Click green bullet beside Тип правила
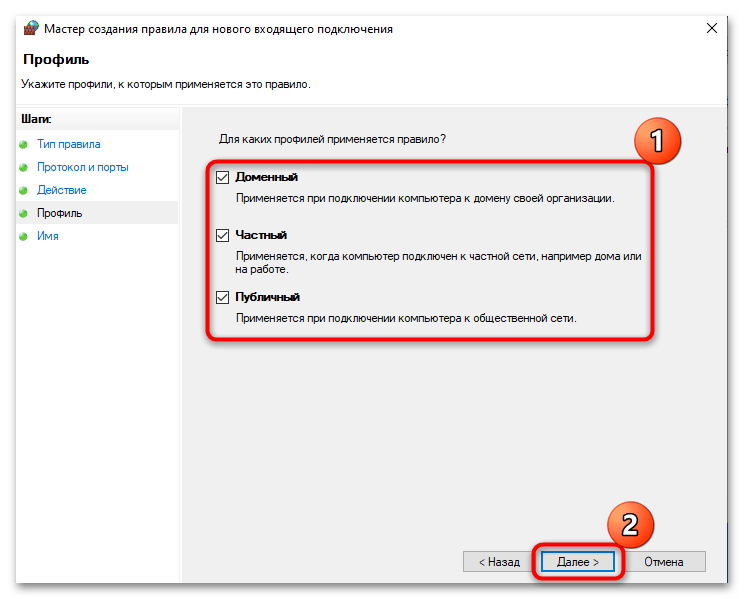The height and width of the screenshot is (599, 744). point(23,144)
